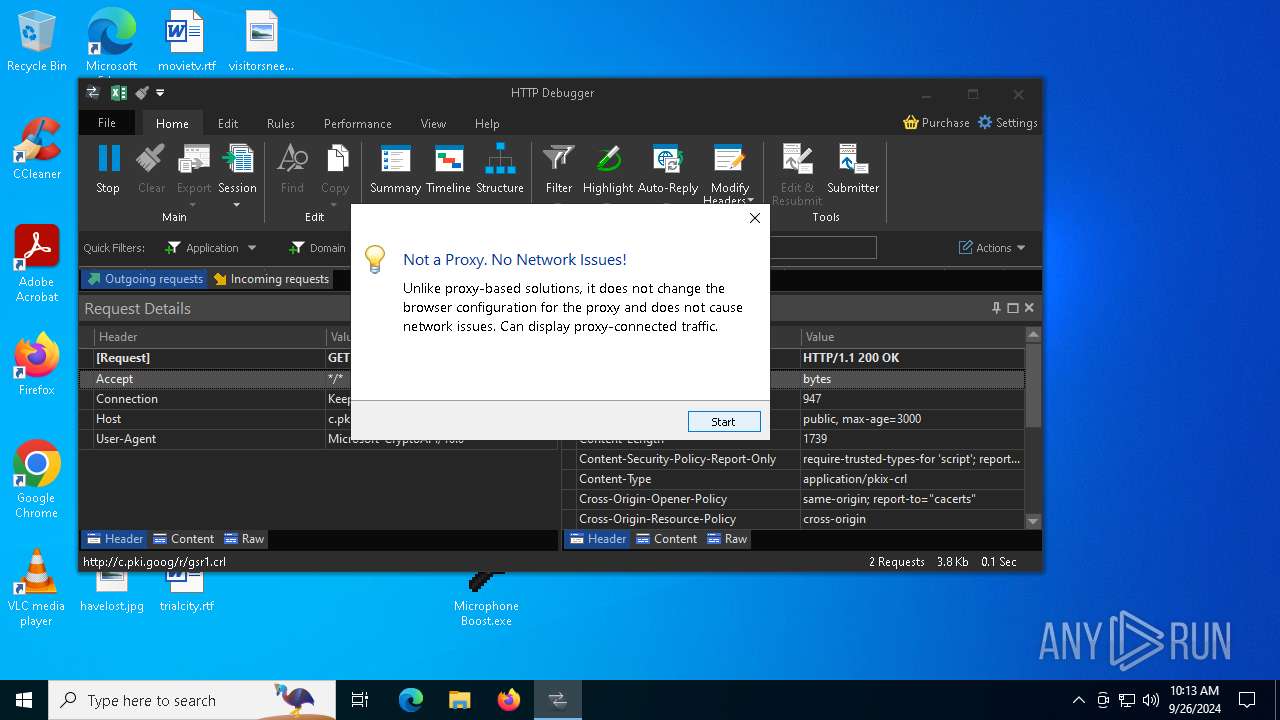The width and height of the screenshot is (1280, 720).
Task: Click the Stop capture icon
Action: [x=108, y=159]
